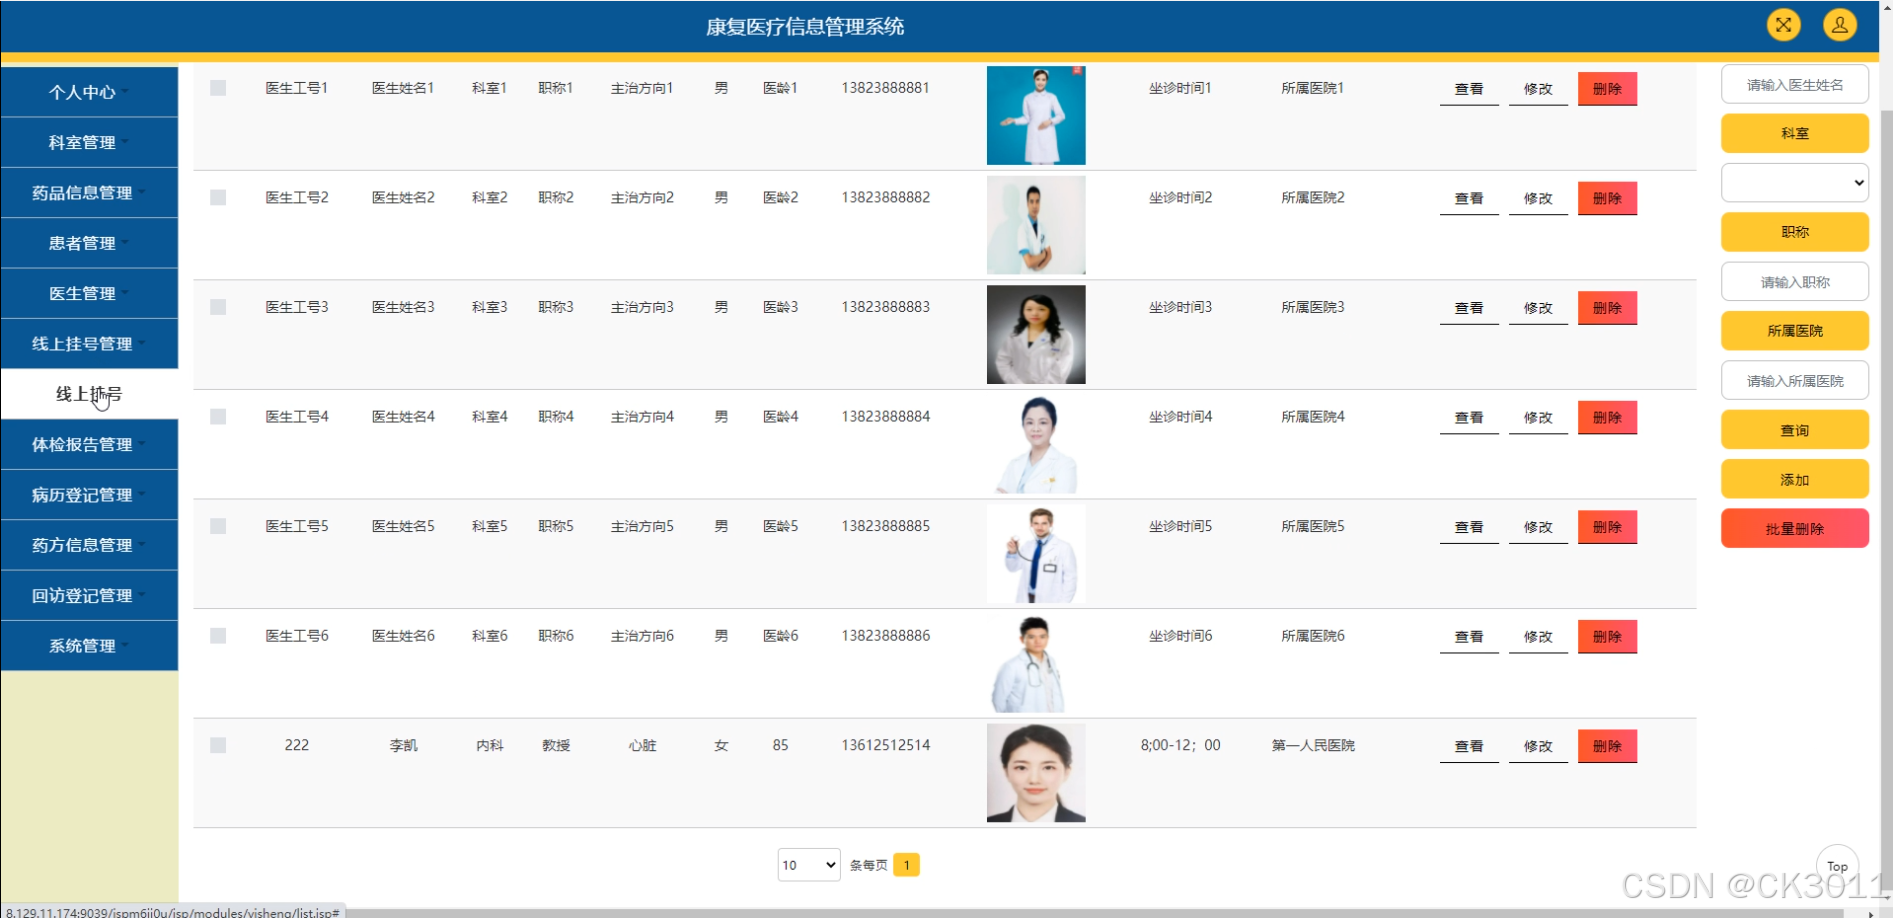Screen dimensions: 1893x918
Task: Click the 科室 yellow label button
Action: tap(1795, 133)
